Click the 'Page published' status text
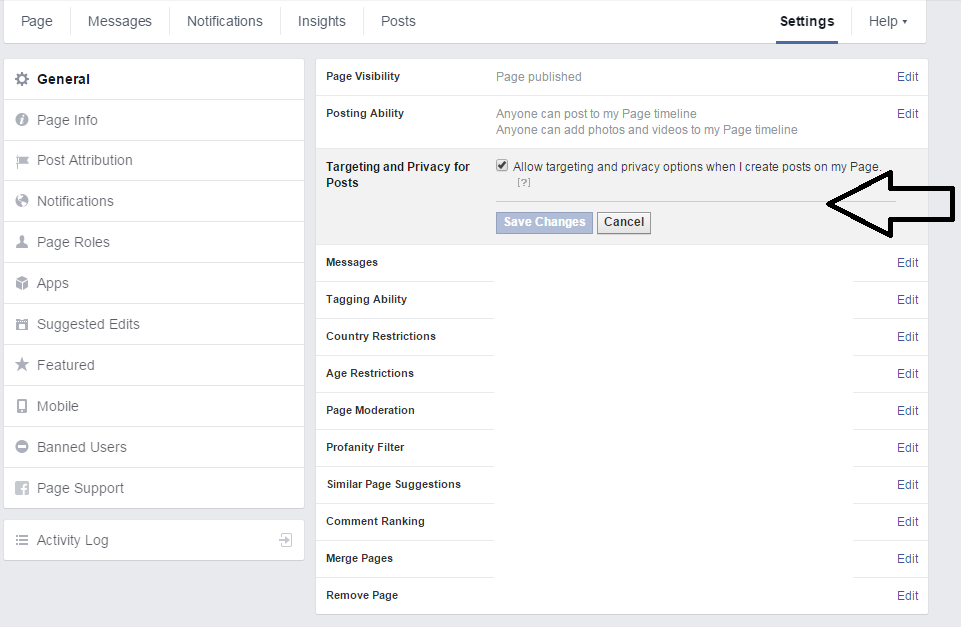Viewport: 961px width, 627px height. [x=539, y=77]
